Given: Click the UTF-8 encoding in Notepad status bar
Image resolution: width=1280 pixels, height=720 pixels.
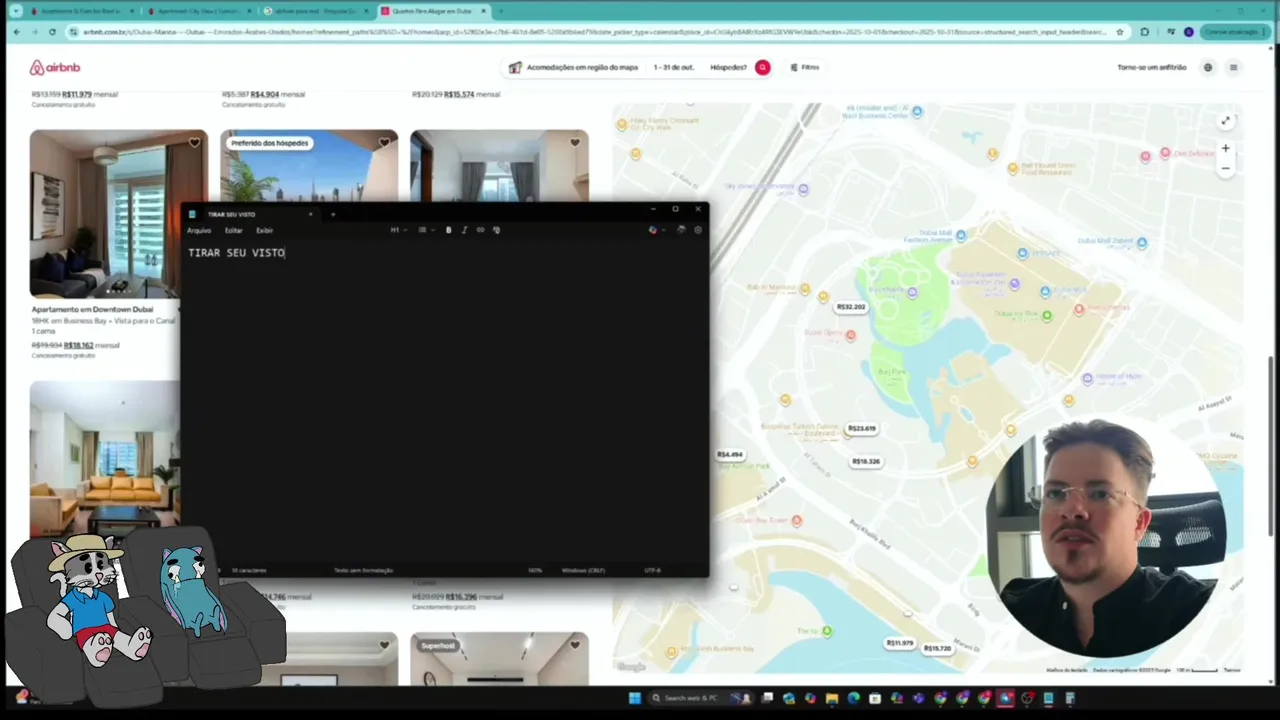Looking at the screenshot, I should point(652,570).
